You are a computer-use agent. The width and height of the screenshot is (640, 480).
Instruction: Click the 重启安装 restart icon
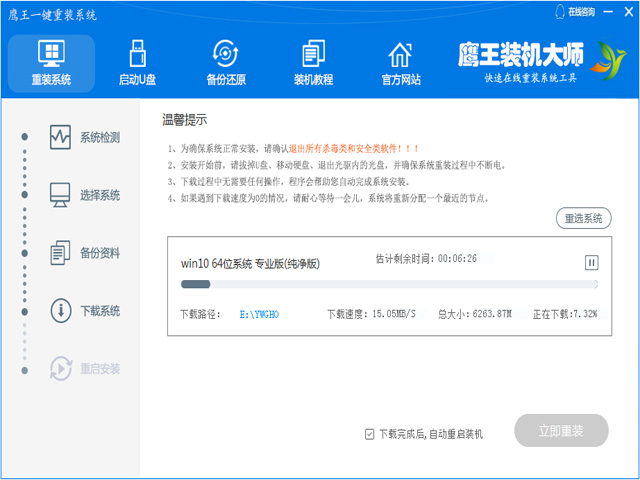(60, 368)
